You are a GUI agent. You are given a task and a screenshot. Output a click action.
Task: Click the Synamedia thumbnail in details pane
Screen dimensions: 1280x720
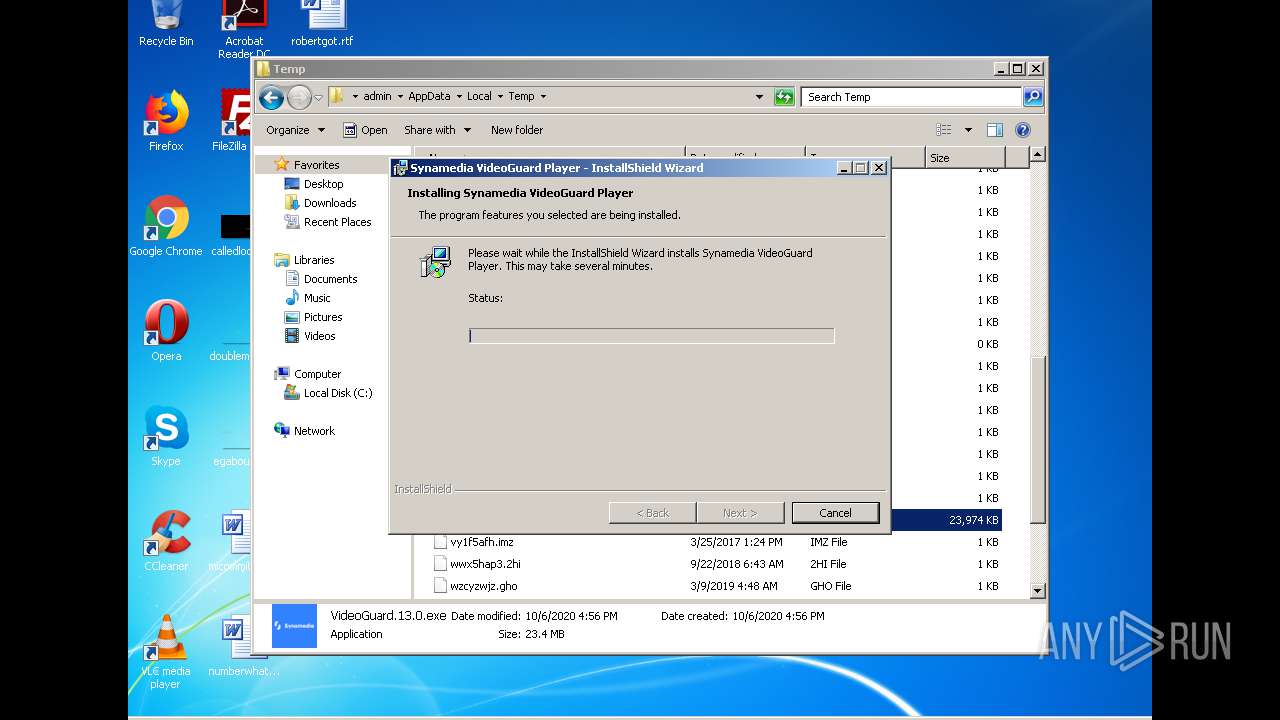point(294,626)
